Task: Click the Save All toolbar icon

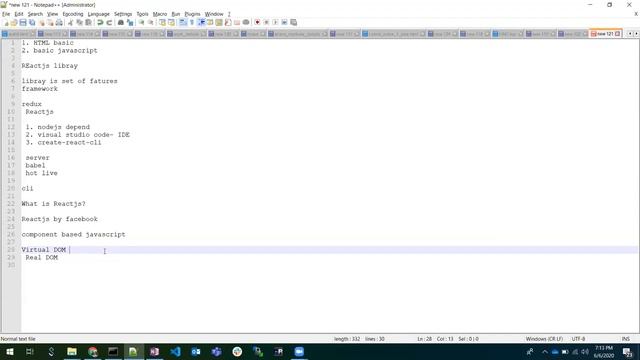Action: tap(32, 22)
